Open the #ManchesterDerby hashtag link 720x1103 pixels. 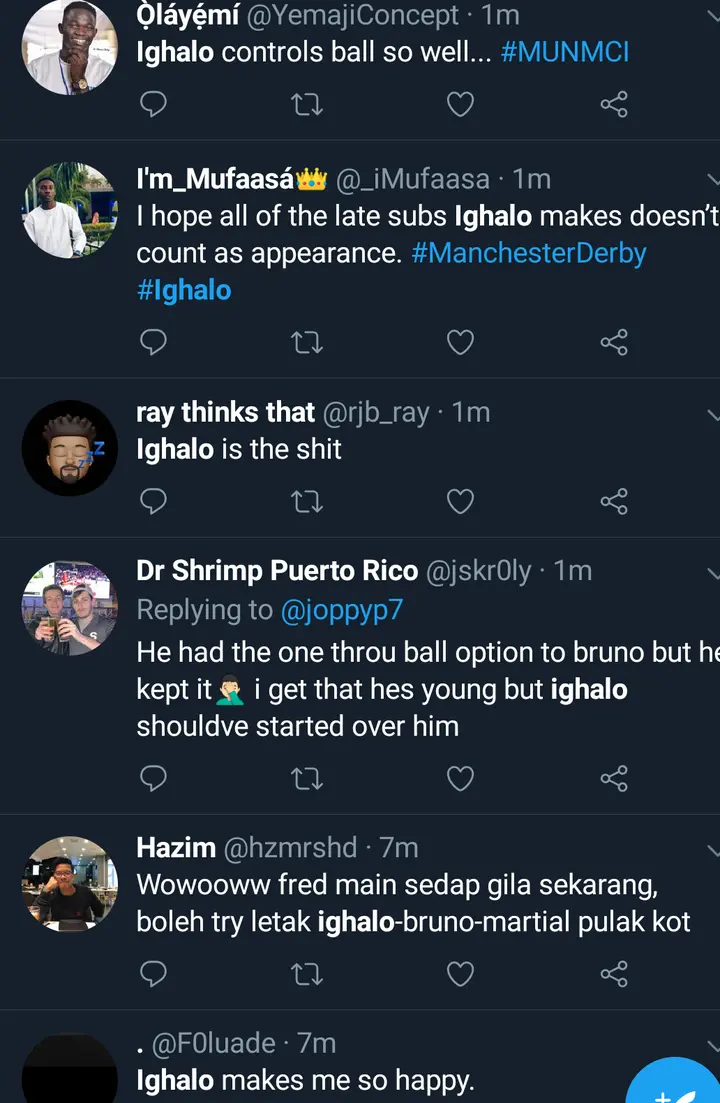(529, 253)
